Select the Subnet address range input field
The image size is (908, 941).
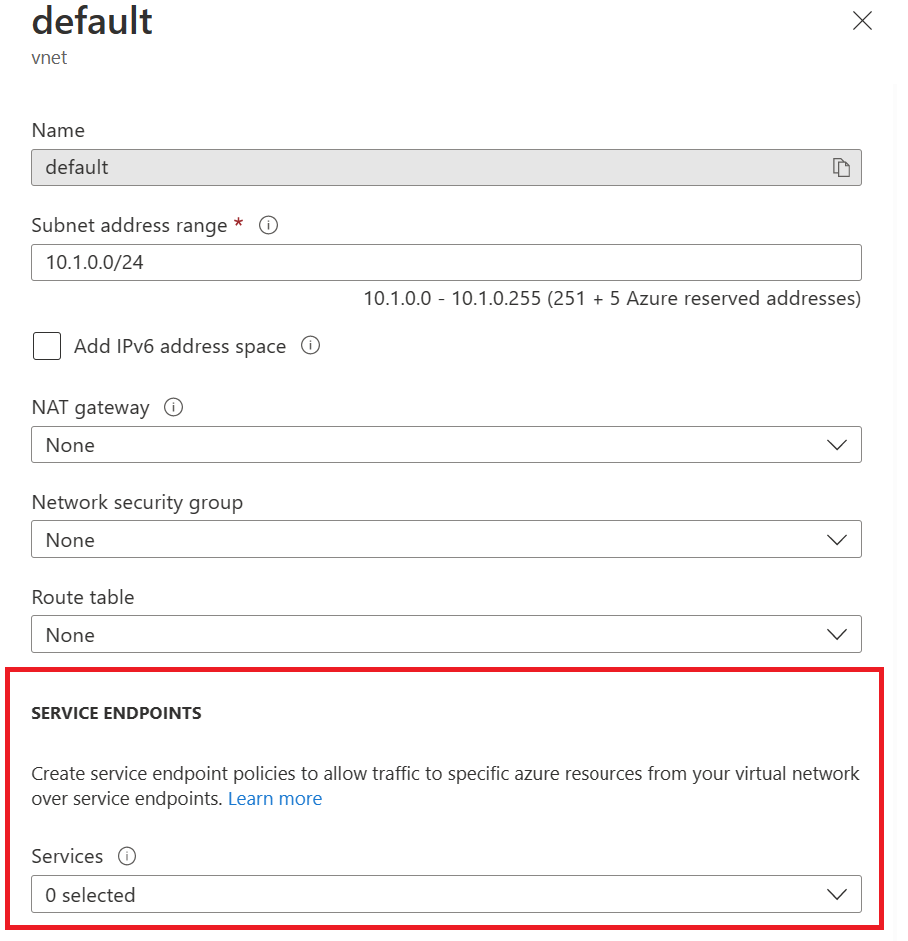(446, 262)
